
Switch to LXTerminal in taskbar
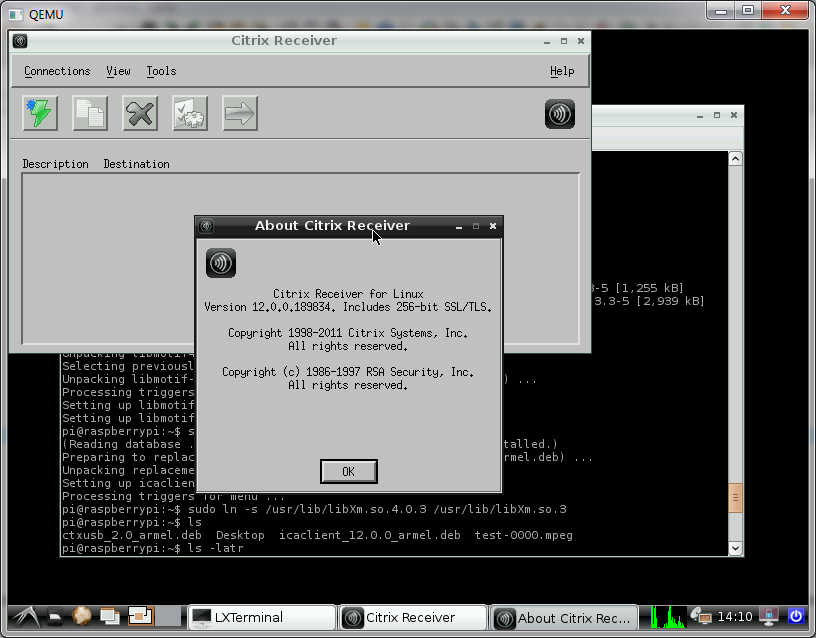262,618
